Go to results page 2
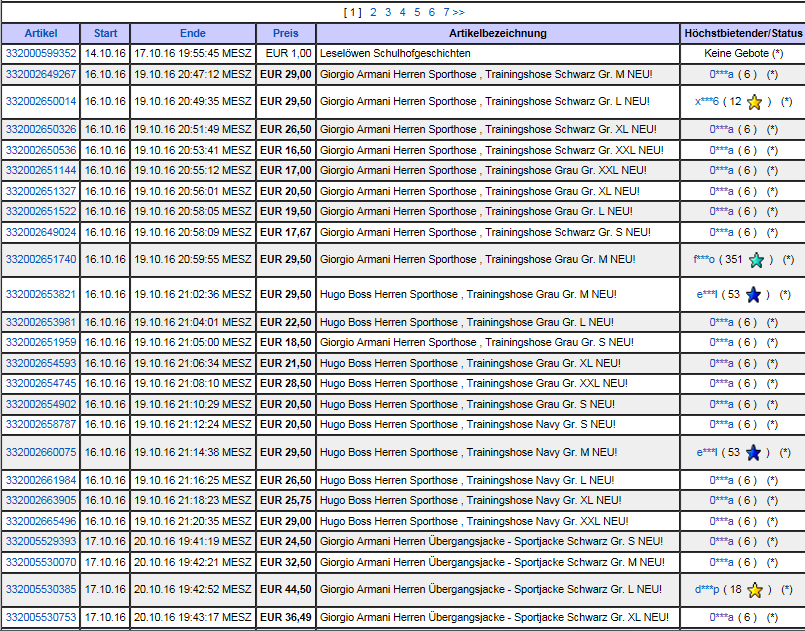The image size is (805, 631). point(373,12)
